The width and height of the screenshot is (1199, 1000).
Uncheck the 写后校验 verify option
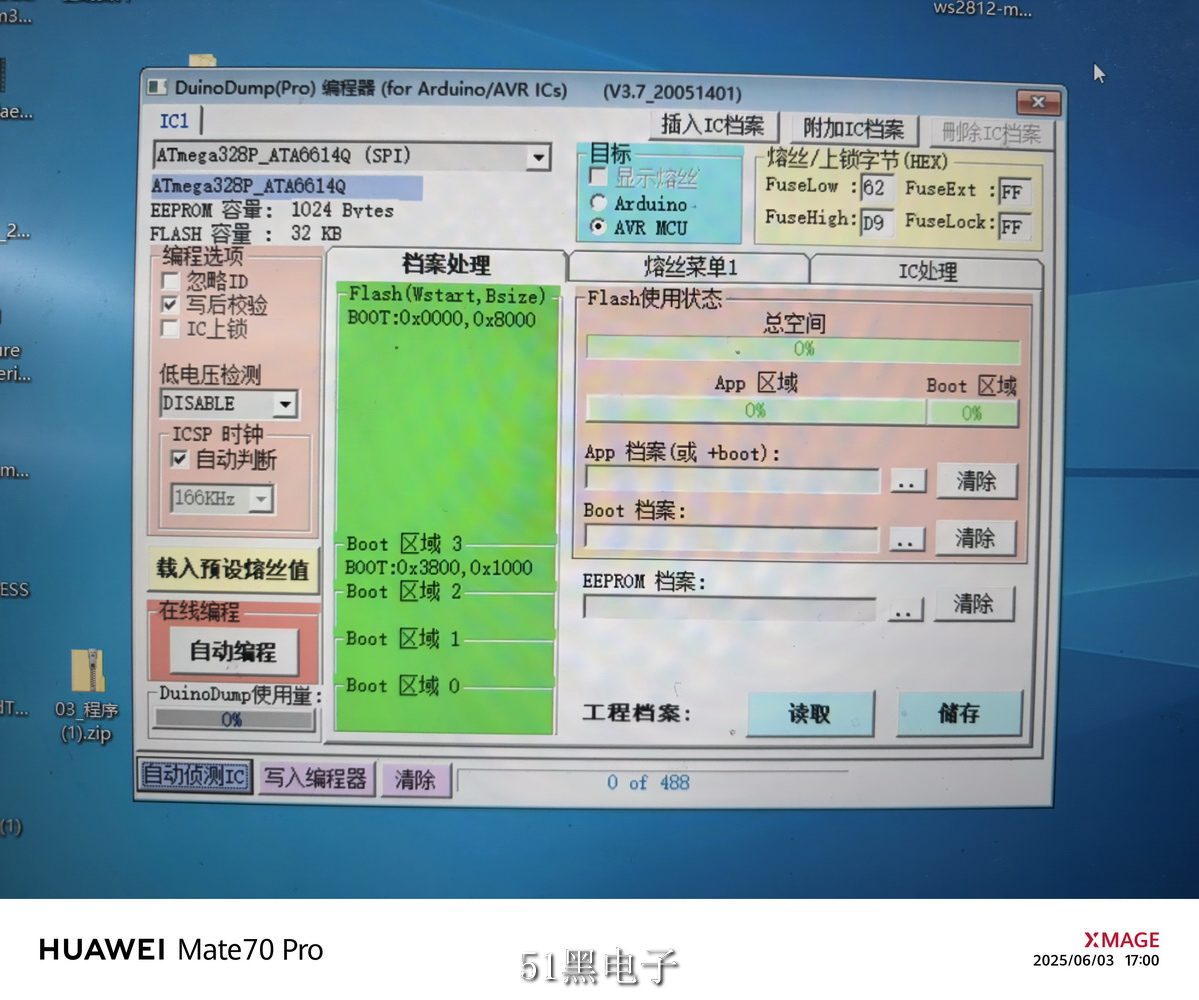tap(171, 305)
